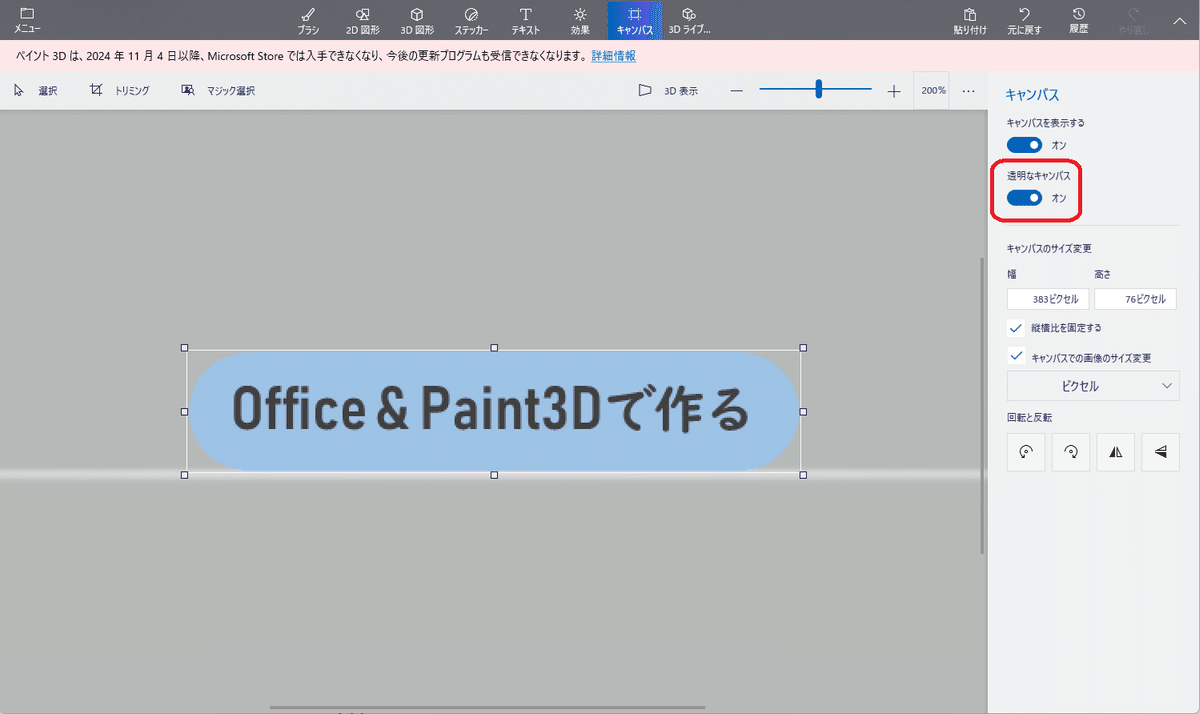Open the メニュー folder menu
This screenshot has width=1200, height=714.
pos(27,20)
